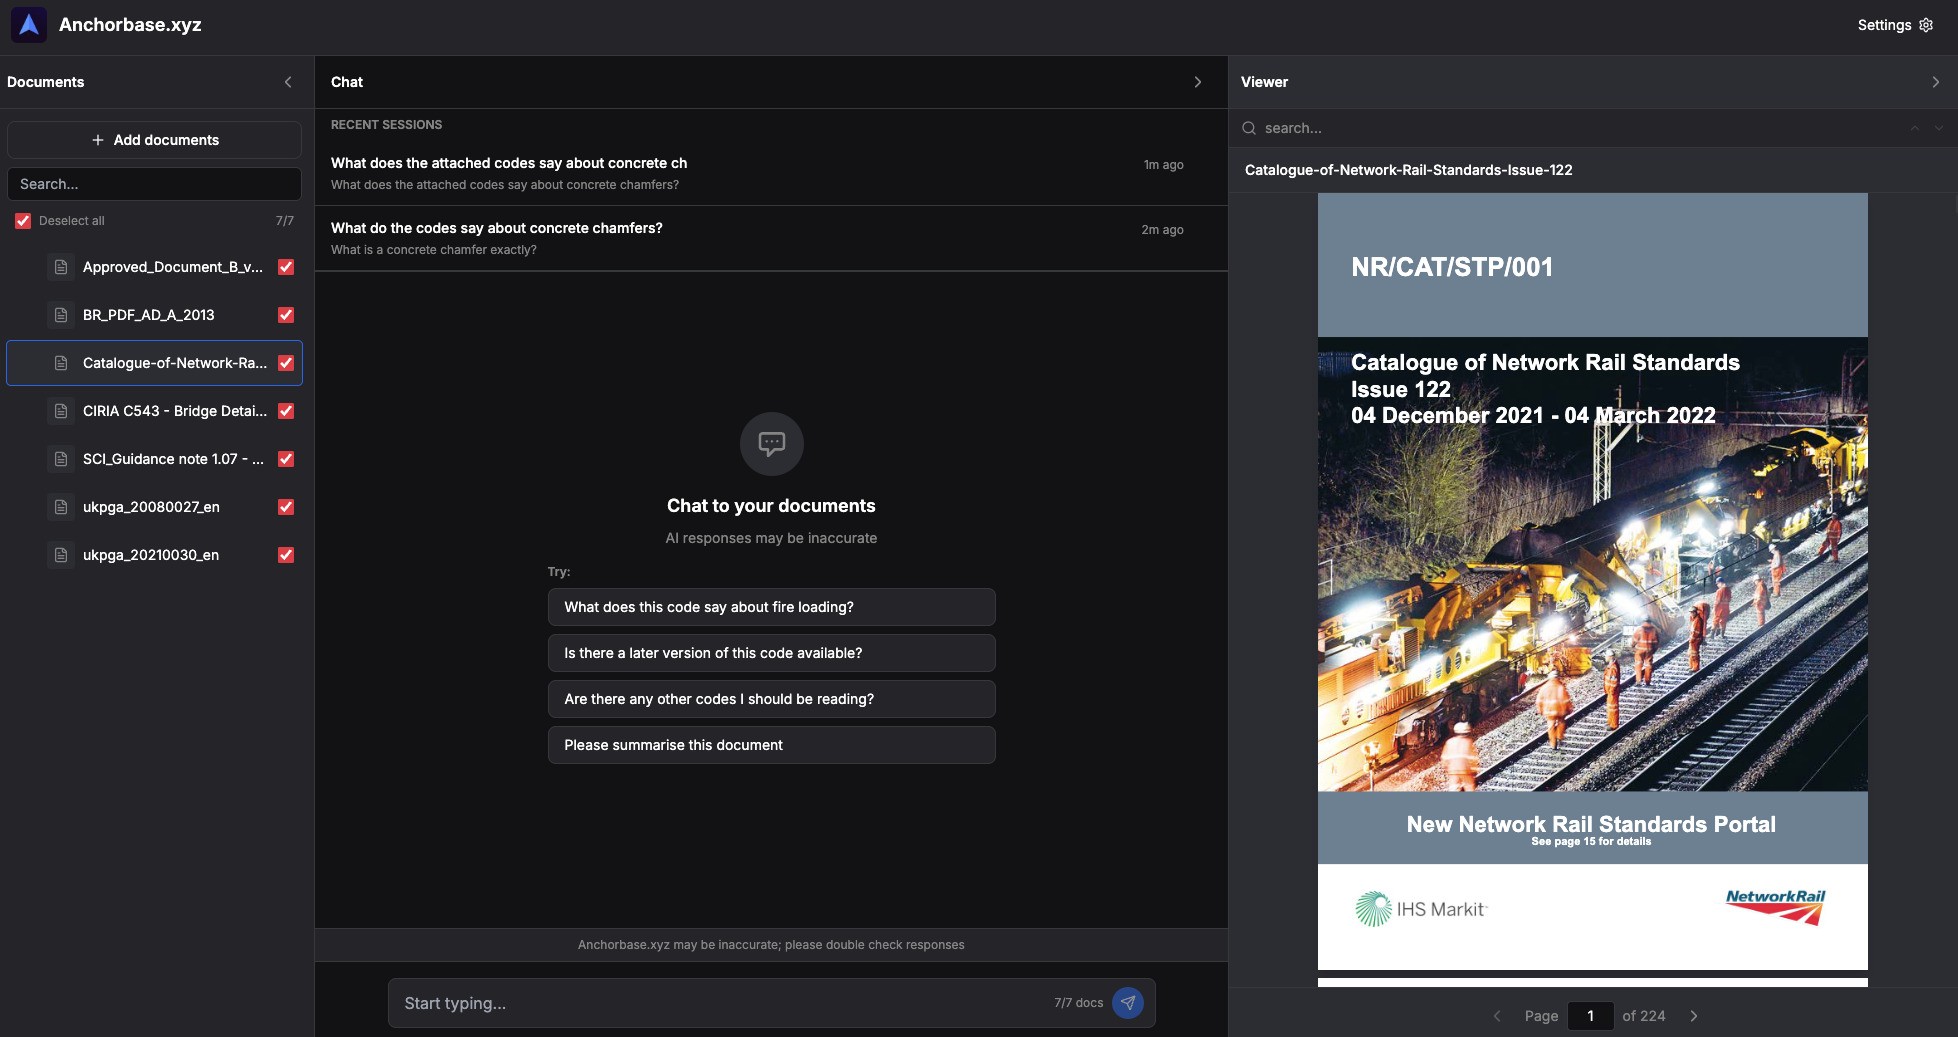This screenshot has height=1037, width=1958.
Task: Go to the previous search match arrow
Action: pyautogui.click(x=1915, y=128)
